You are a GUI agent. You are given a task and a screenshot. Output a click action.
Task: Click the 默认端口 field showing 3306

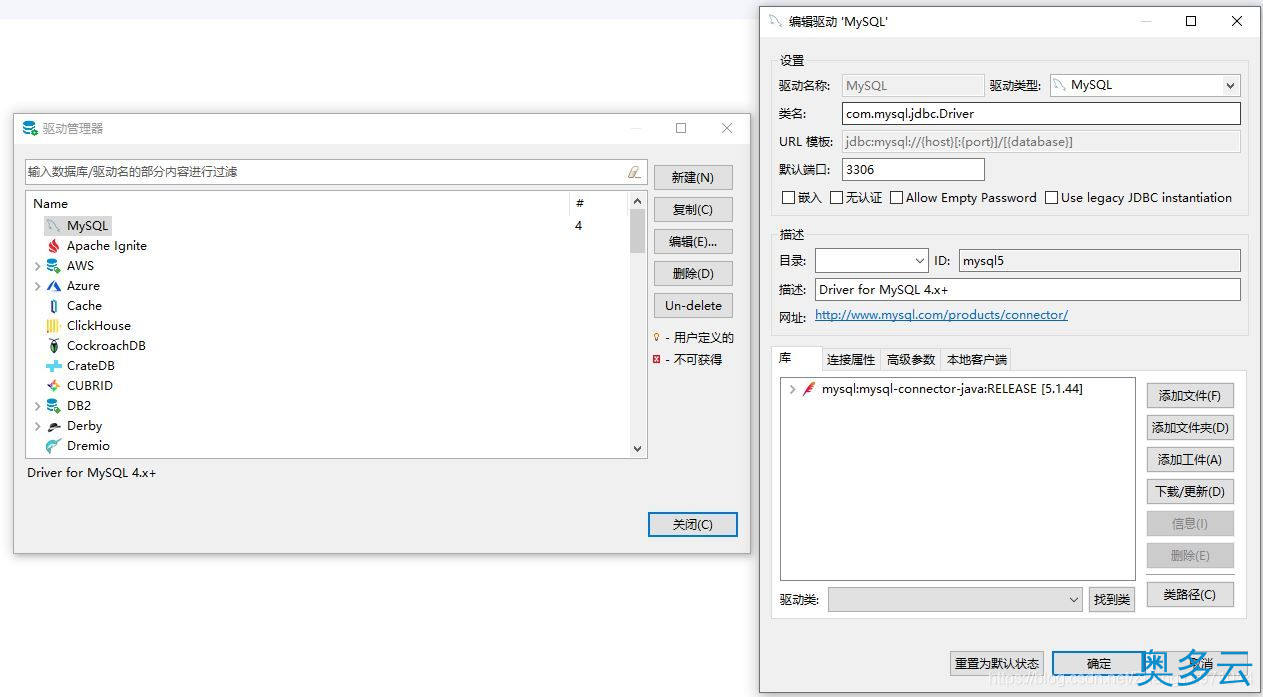click(913, 170)
